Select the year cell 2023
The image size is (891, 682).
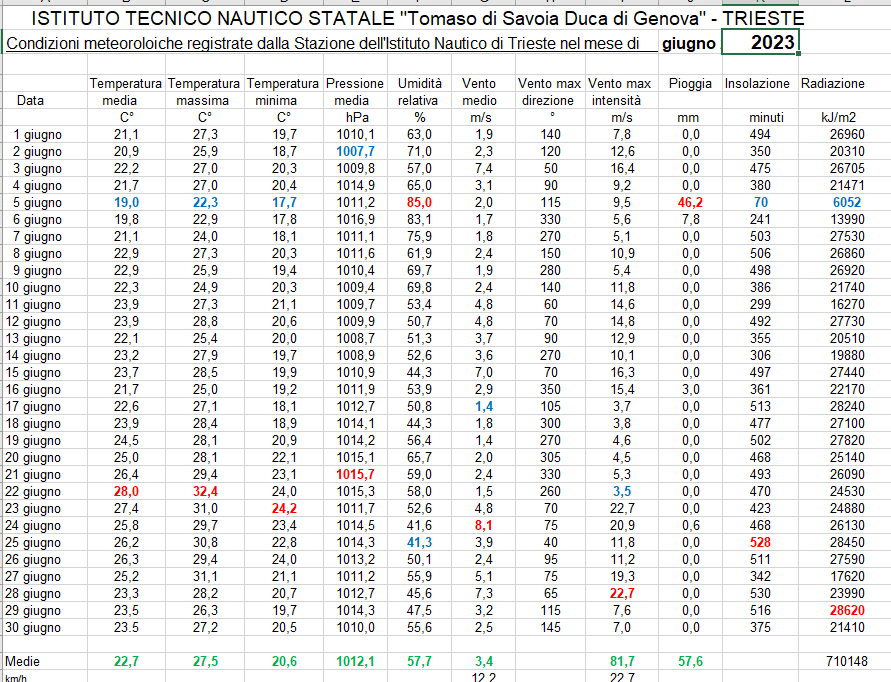pos(760,43)
